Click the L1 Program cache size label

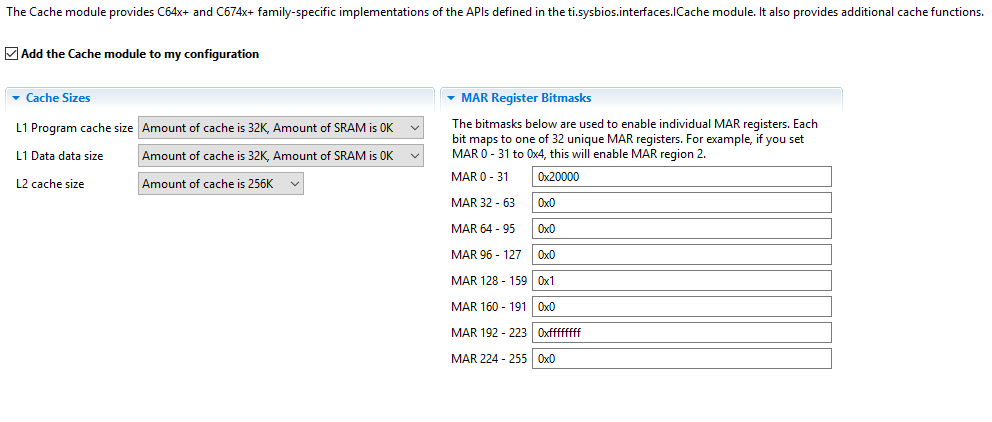pos(74,128)
